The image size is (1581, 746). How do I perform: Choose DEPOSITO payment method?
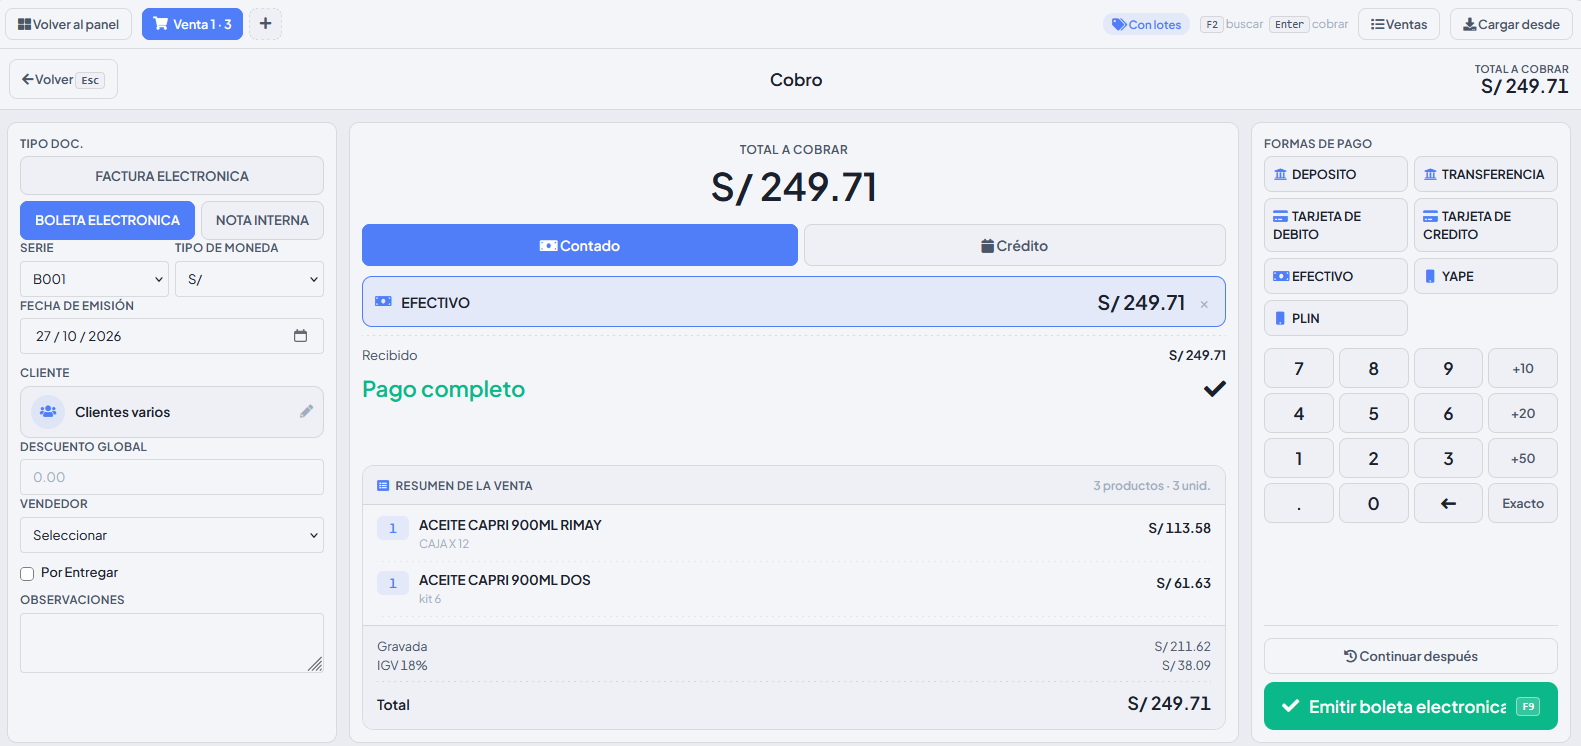[x=1336, y=174]
